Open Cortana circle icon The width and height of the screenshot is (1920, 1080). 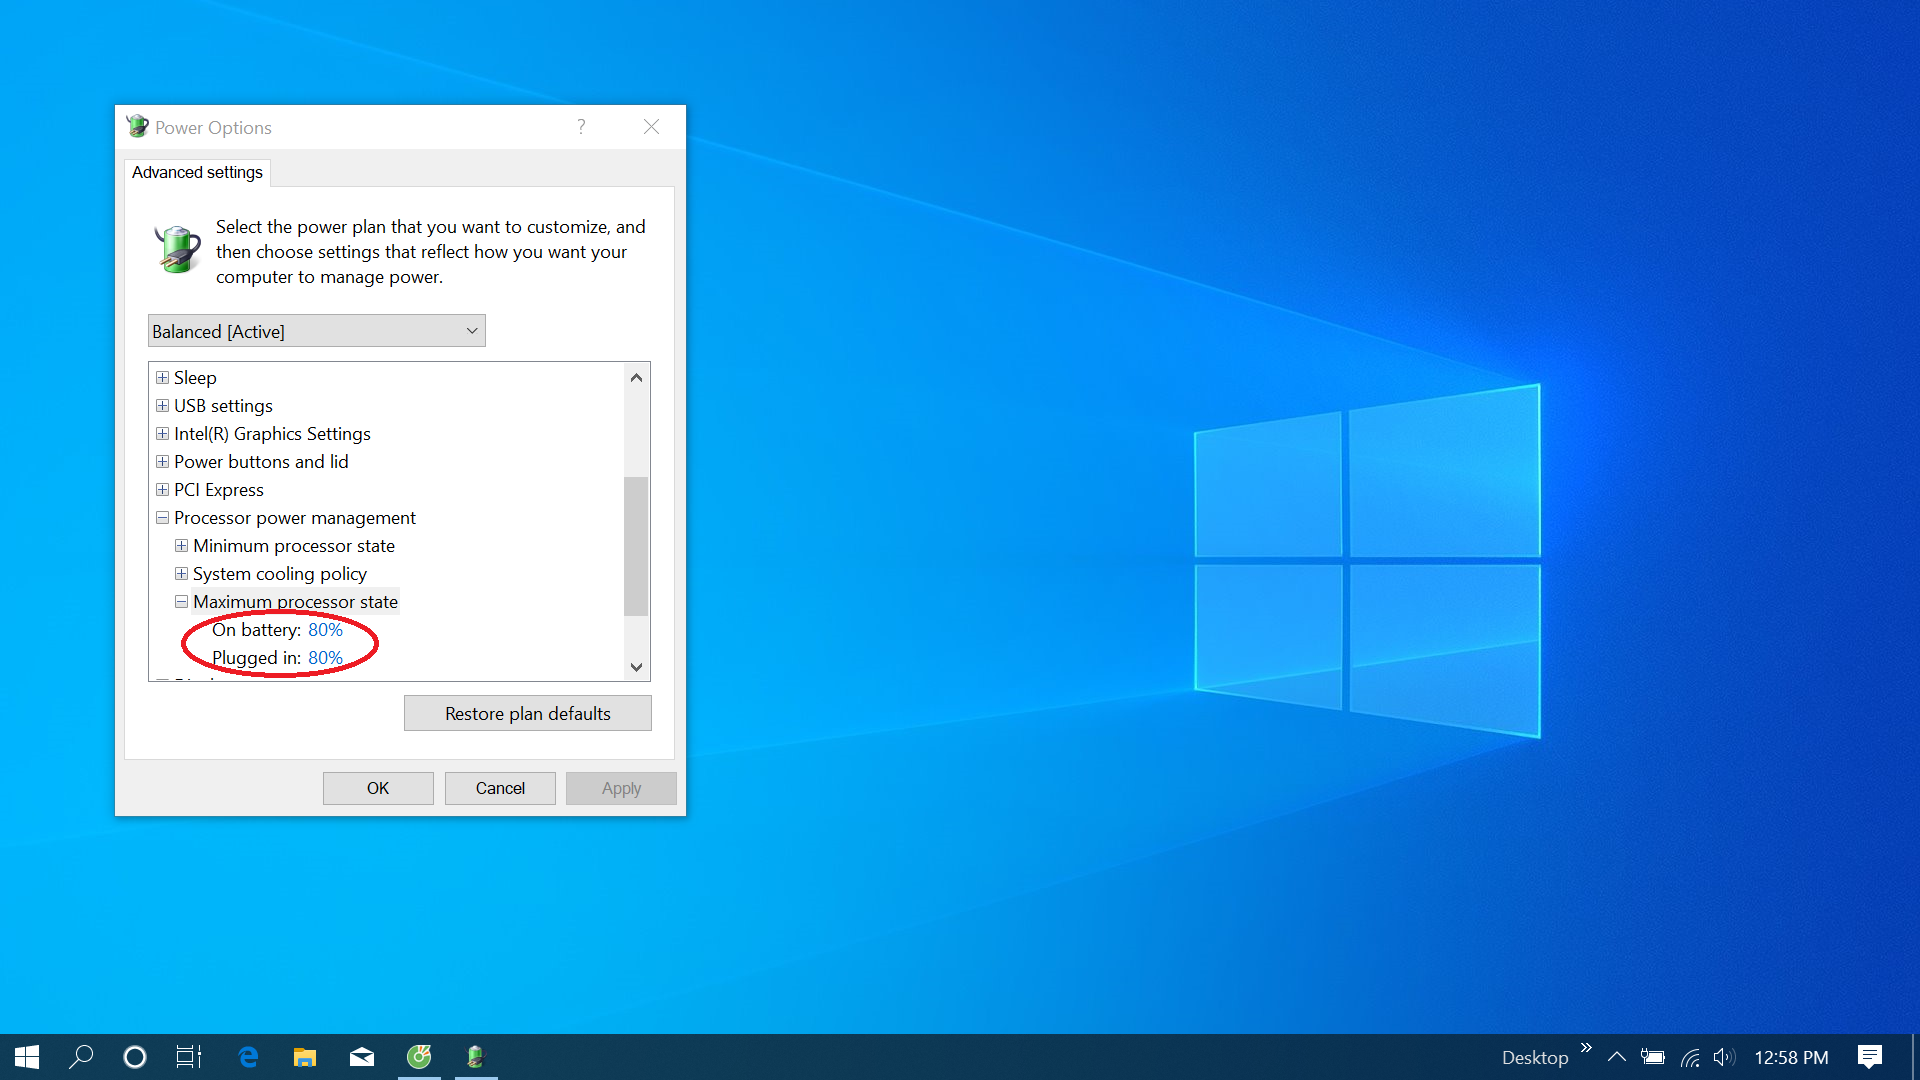pos(135,1057)
